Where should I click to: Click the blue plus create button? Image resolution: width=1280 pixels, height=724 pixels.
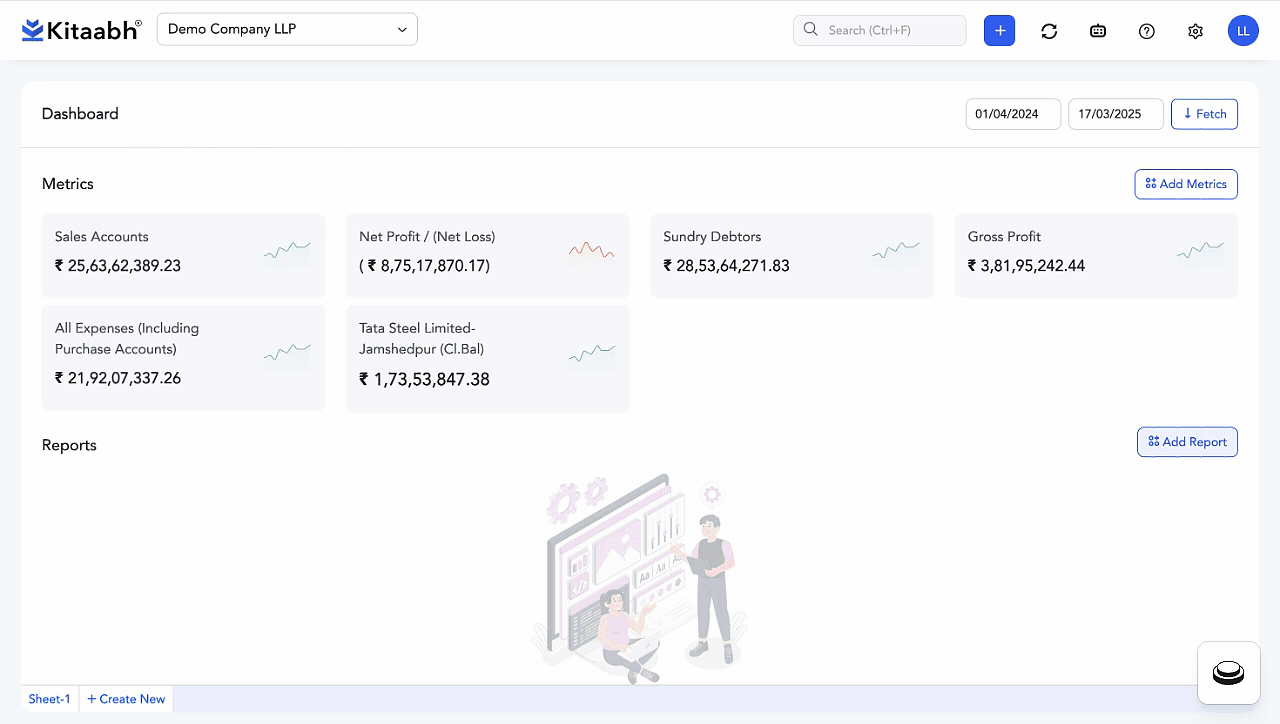999,30
